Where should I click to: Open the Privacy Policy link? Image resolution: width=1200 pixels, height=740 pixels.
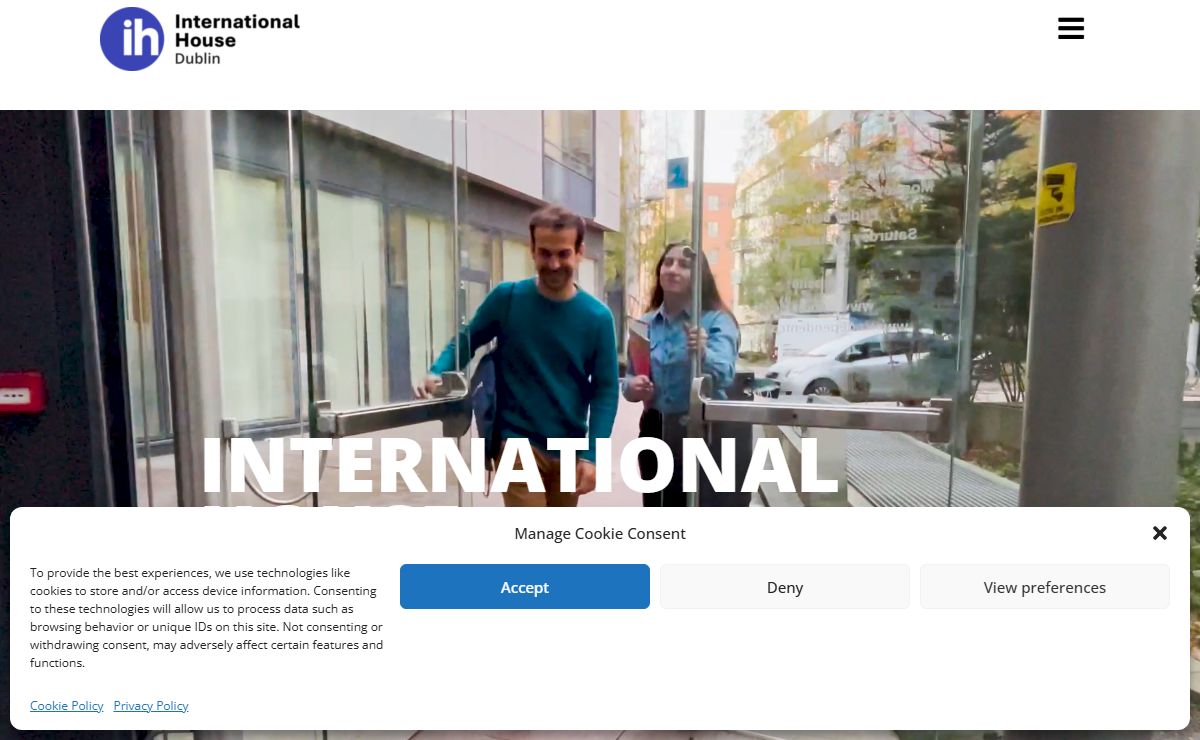151,706
